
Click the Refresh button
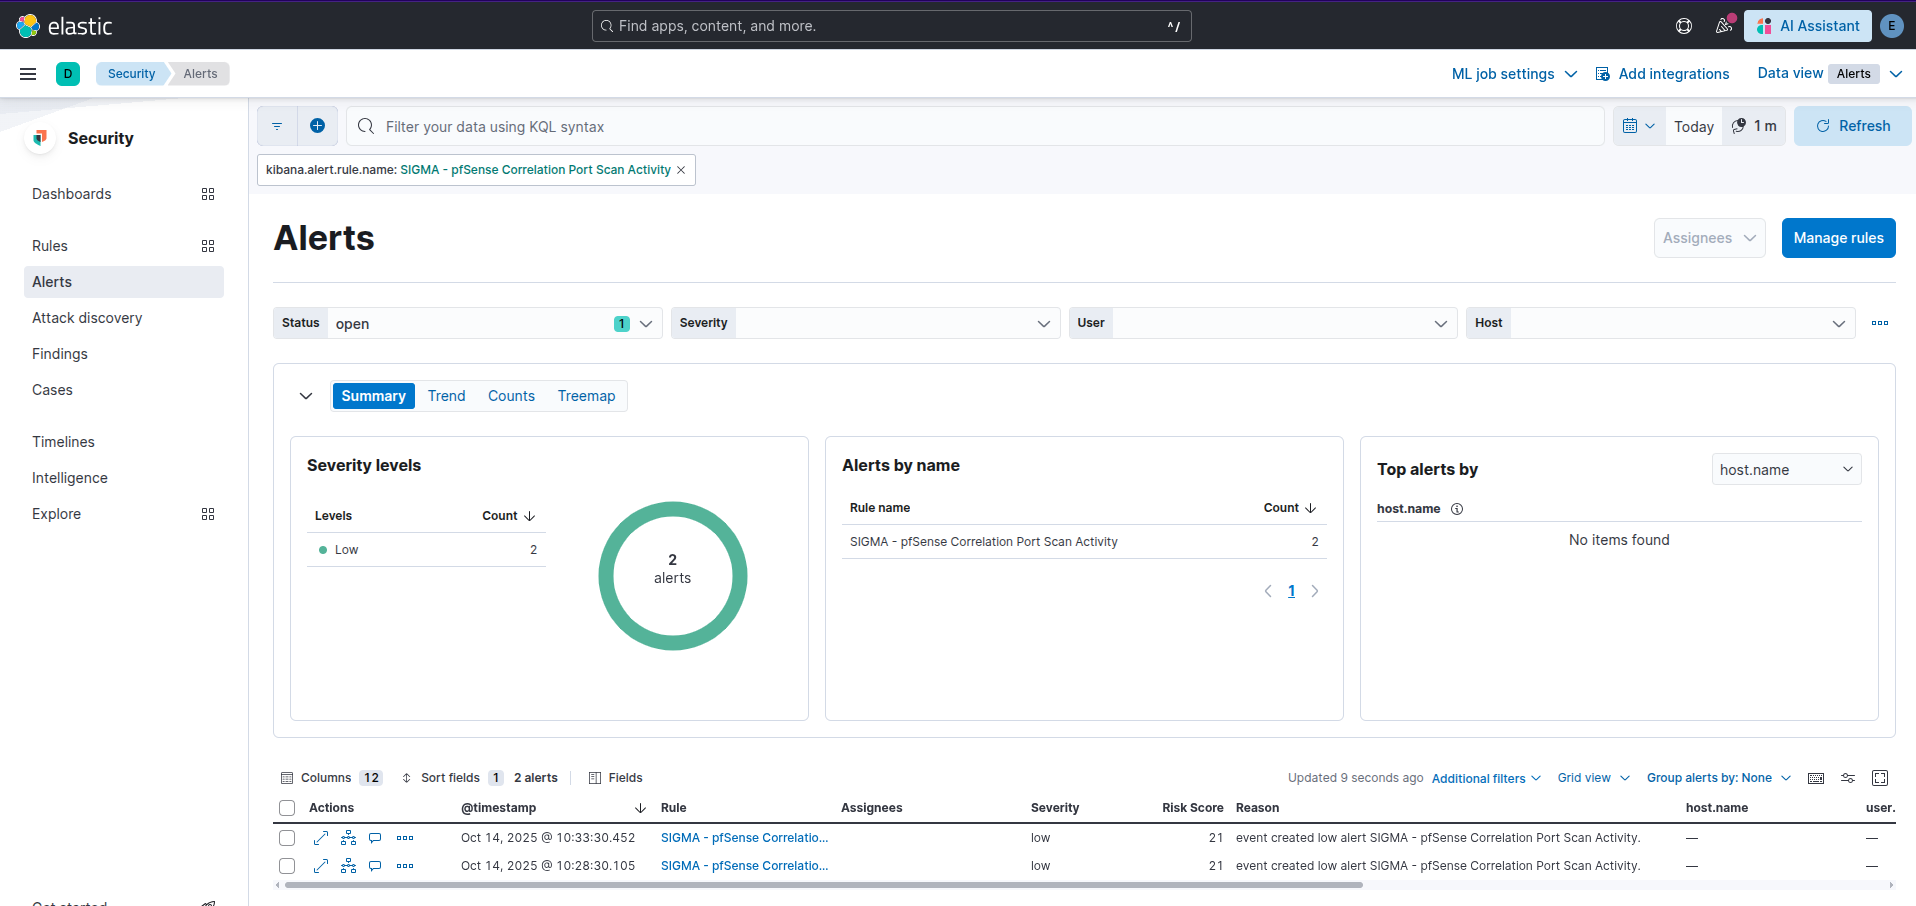pos(1852,126)
